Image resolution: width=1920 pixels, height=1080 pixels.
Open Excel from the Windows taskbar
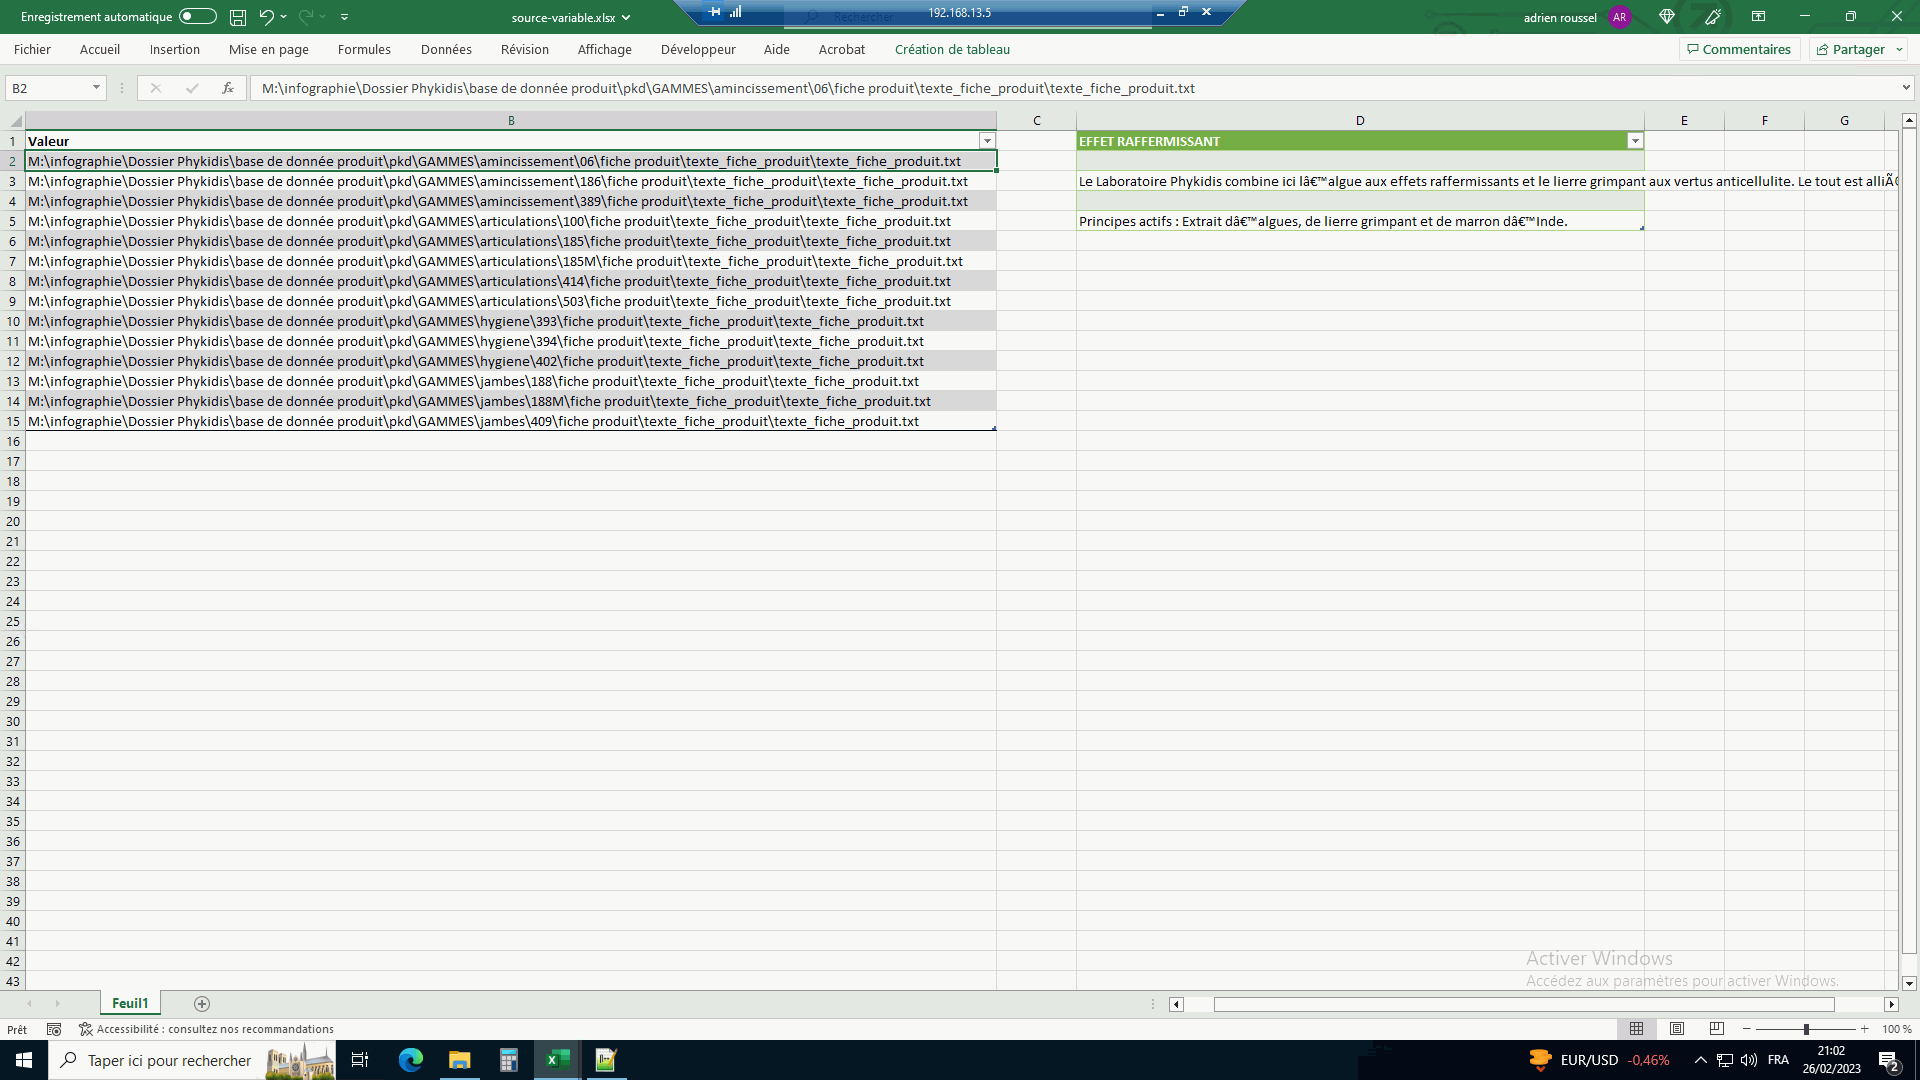coord(557,1060)
